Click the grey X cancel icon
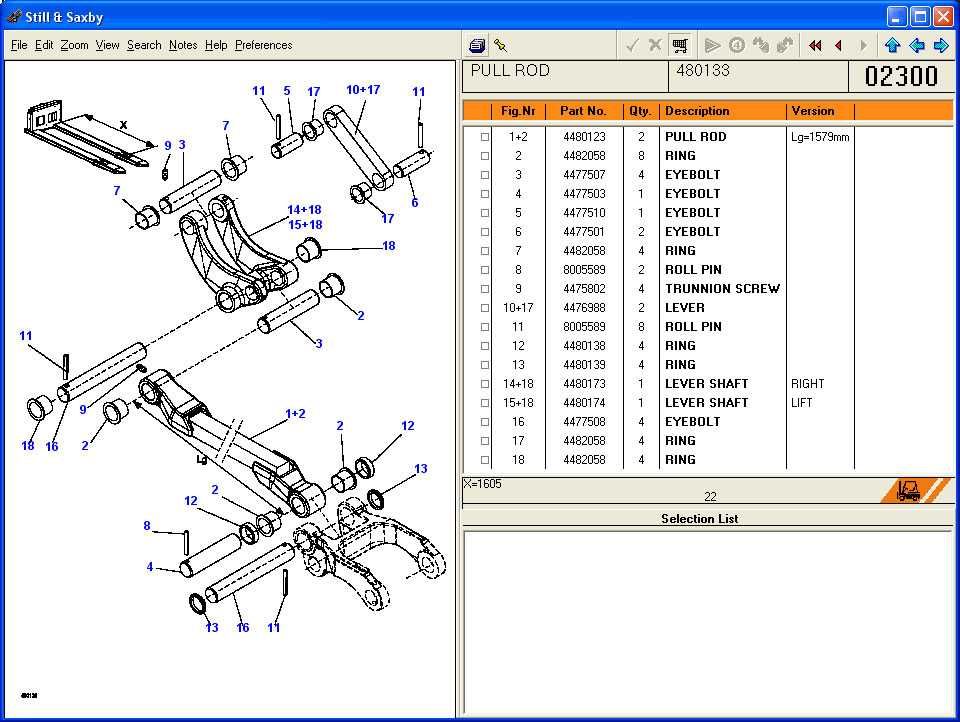 point(655,45)
